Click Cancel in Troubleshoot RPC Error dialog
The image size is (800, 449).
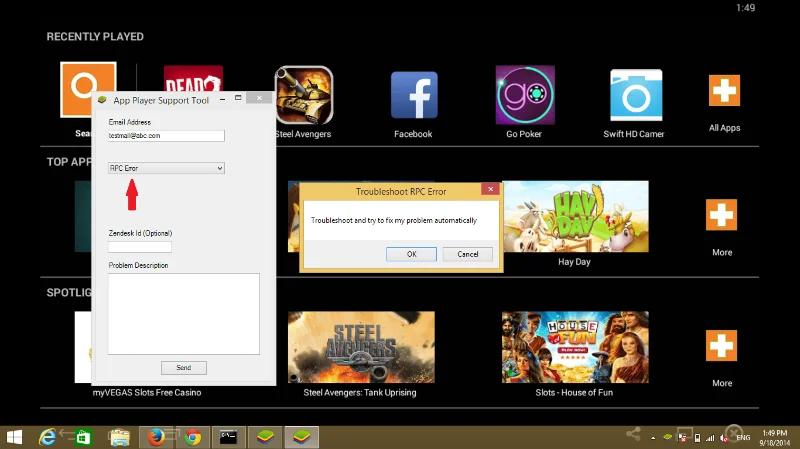click(x=467, y=254)
